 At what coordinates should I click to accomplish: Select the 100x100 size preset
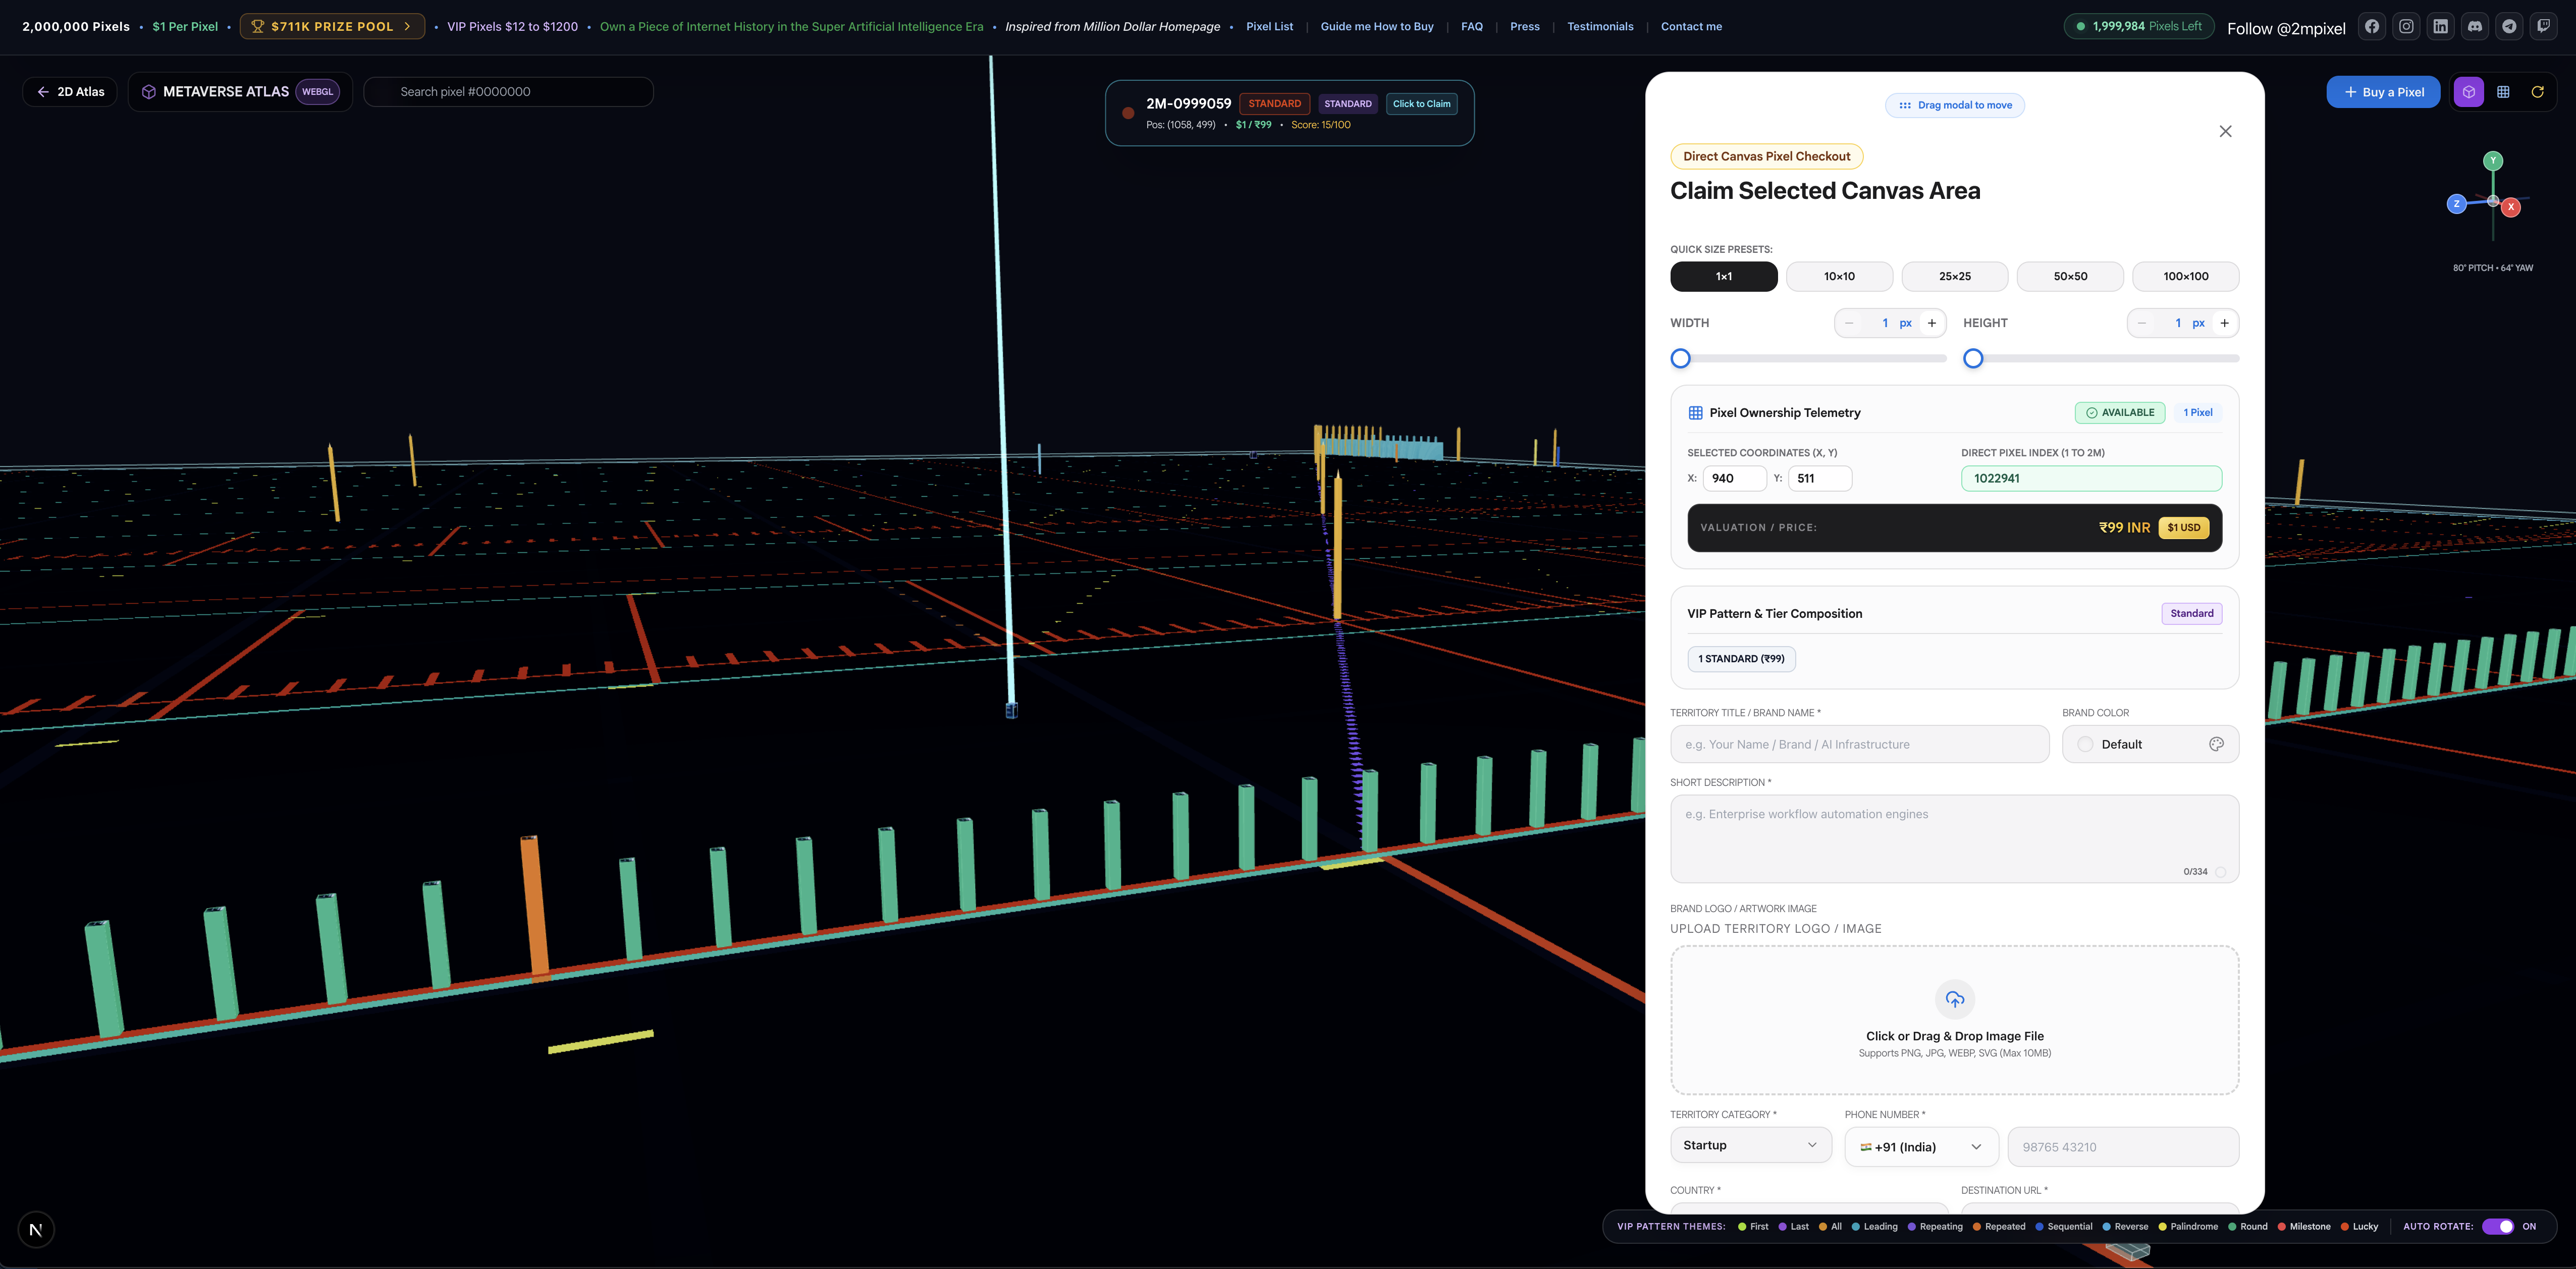coord(2186,277)
